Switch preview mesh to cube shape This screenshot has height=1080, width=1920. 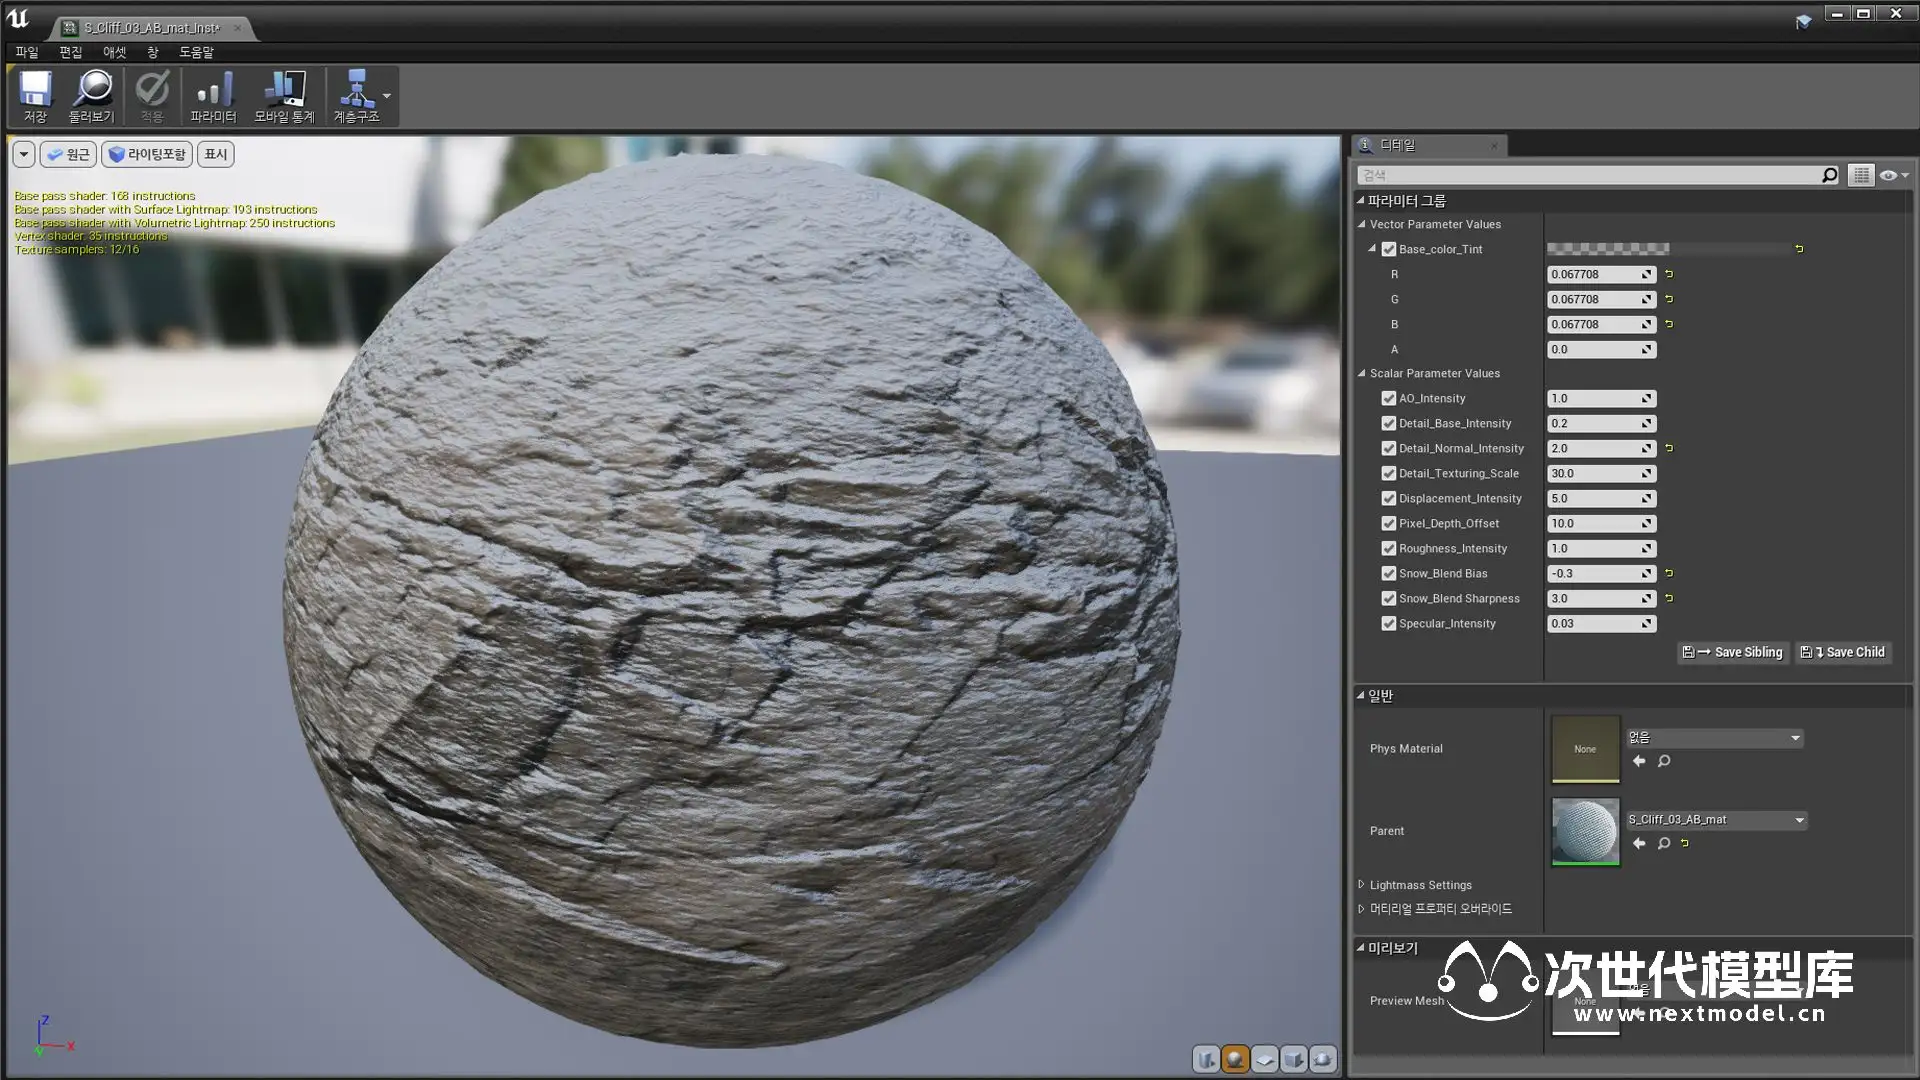pos(1294,1059)
